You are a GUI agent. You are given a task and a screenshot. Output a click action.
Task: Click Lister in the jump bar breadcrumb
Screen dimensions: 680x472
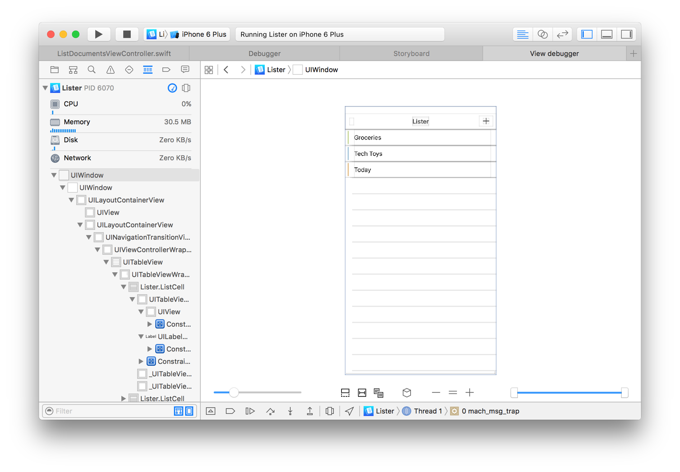pyautogui.click(x=270, y=70)
